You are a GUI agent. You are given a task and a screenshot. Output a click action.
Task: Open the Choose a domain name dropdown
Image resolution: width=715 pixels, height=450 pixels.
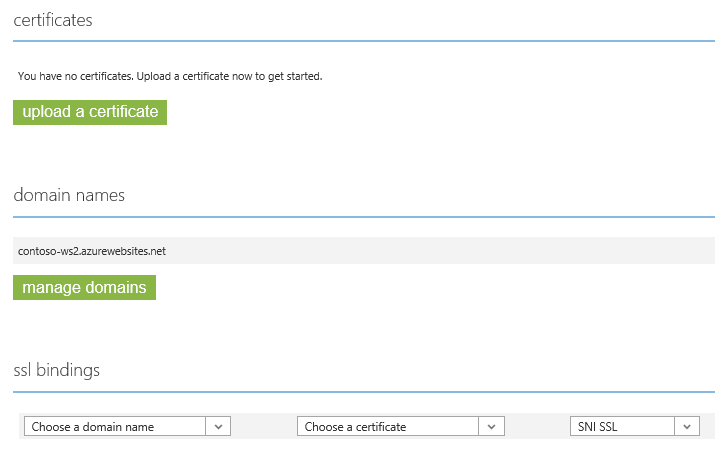coord(116,426)
